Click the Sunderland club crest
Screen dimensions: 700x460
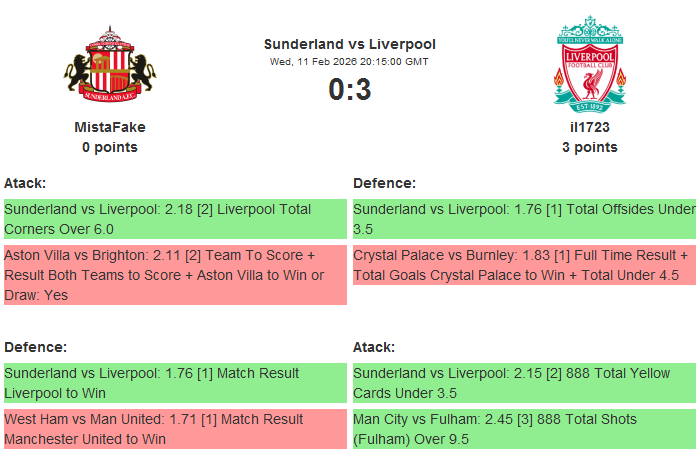coord(110,65)
